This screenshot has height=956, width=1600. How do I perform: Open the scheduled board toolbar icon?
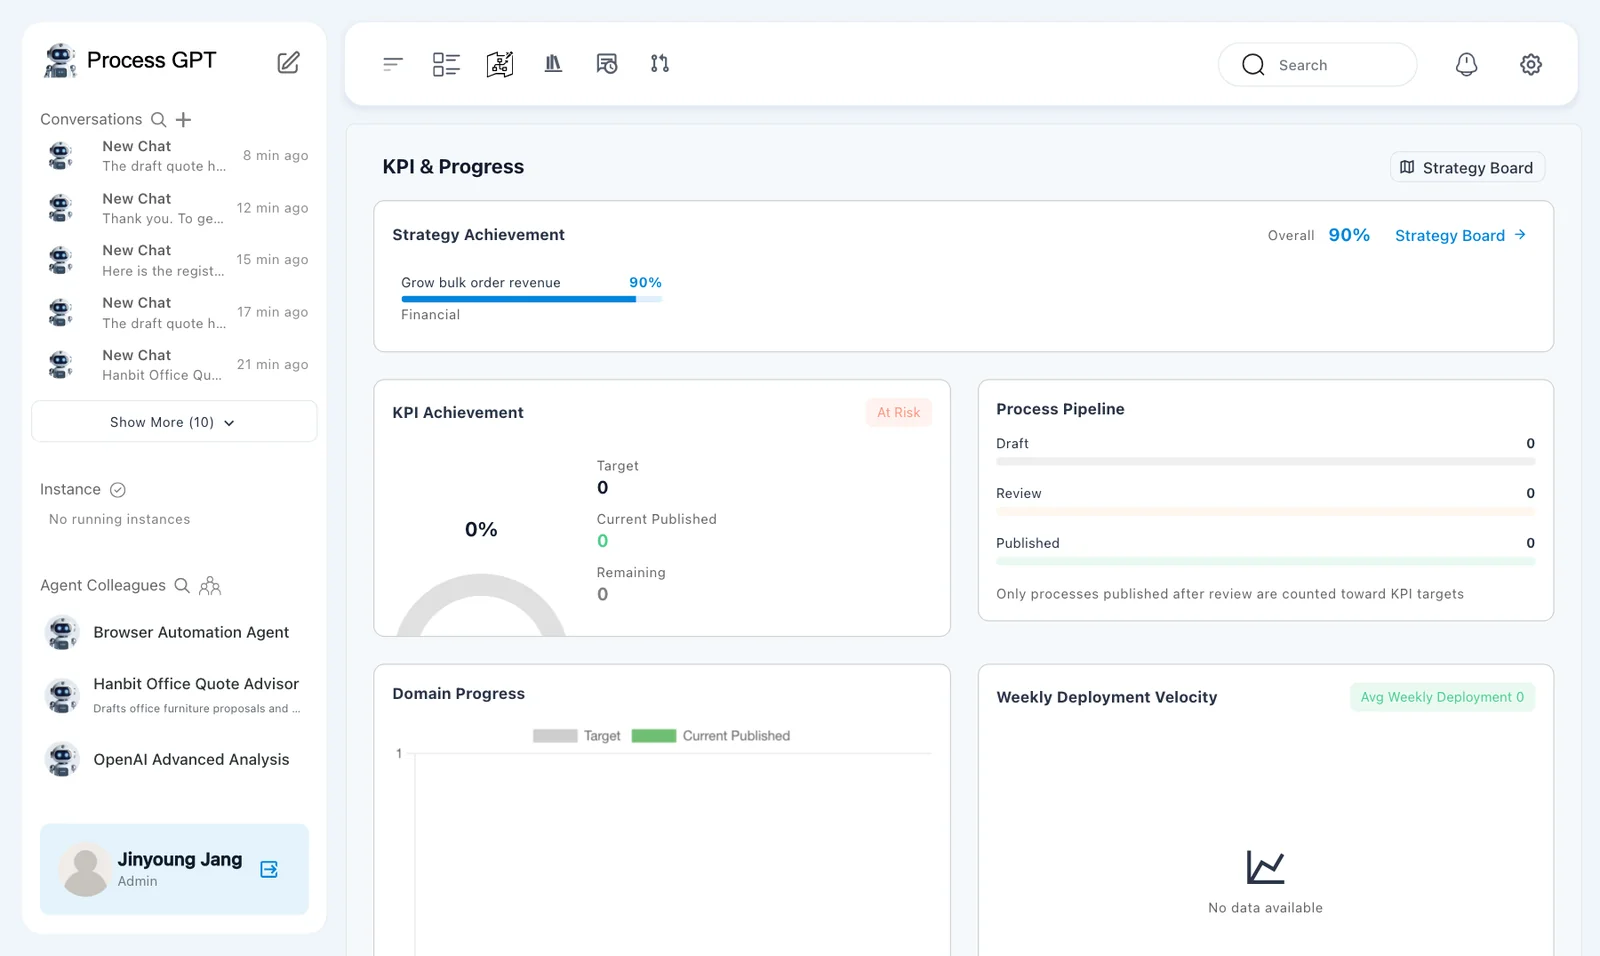tap(607, 64)
